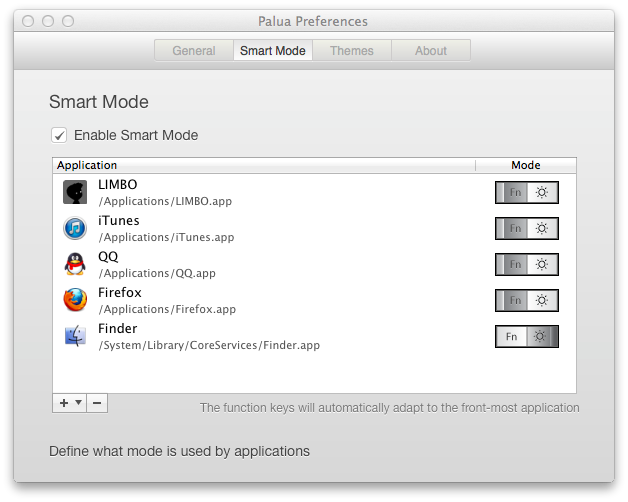The height and width of the screenshot is (502, 628).
Task: Toggle the Fn mode switch for LIMBO
Action: tap(527, 192)
